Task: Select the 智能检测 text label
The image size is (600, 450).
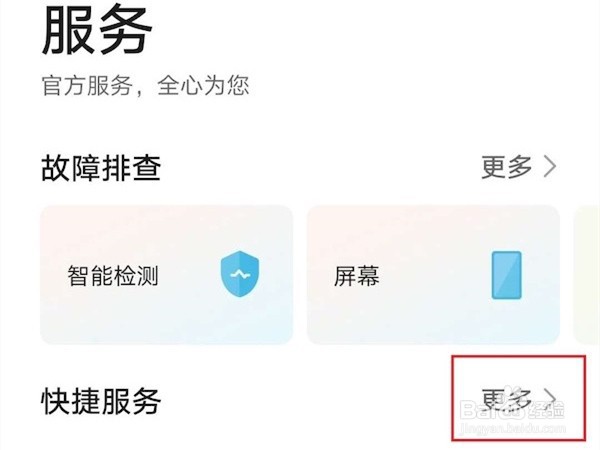Action: (113, 276)
